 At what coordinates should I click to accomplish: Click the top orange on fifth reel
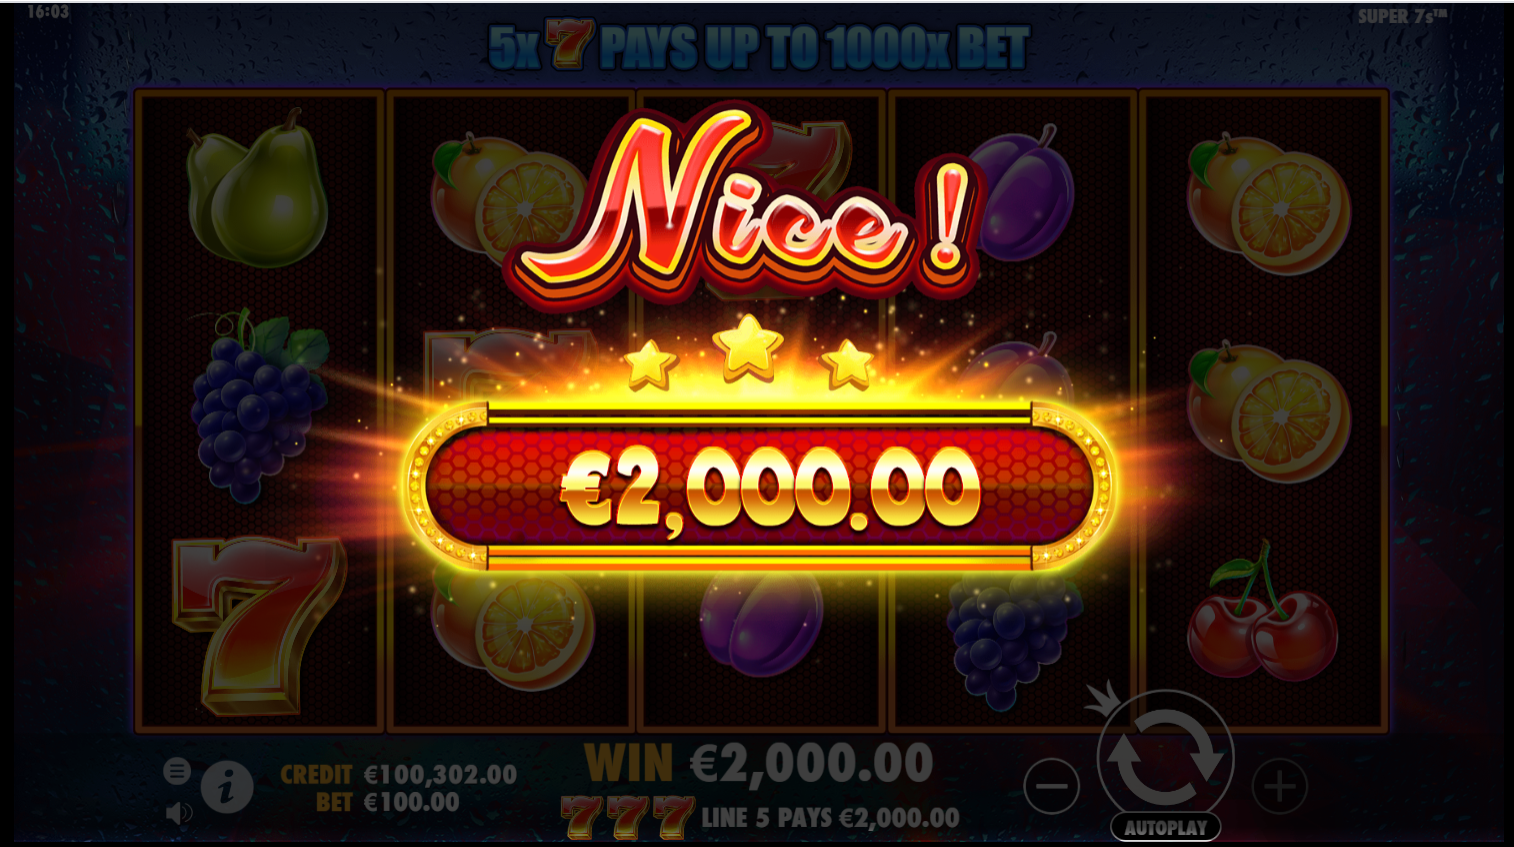tap(1268, 204)
